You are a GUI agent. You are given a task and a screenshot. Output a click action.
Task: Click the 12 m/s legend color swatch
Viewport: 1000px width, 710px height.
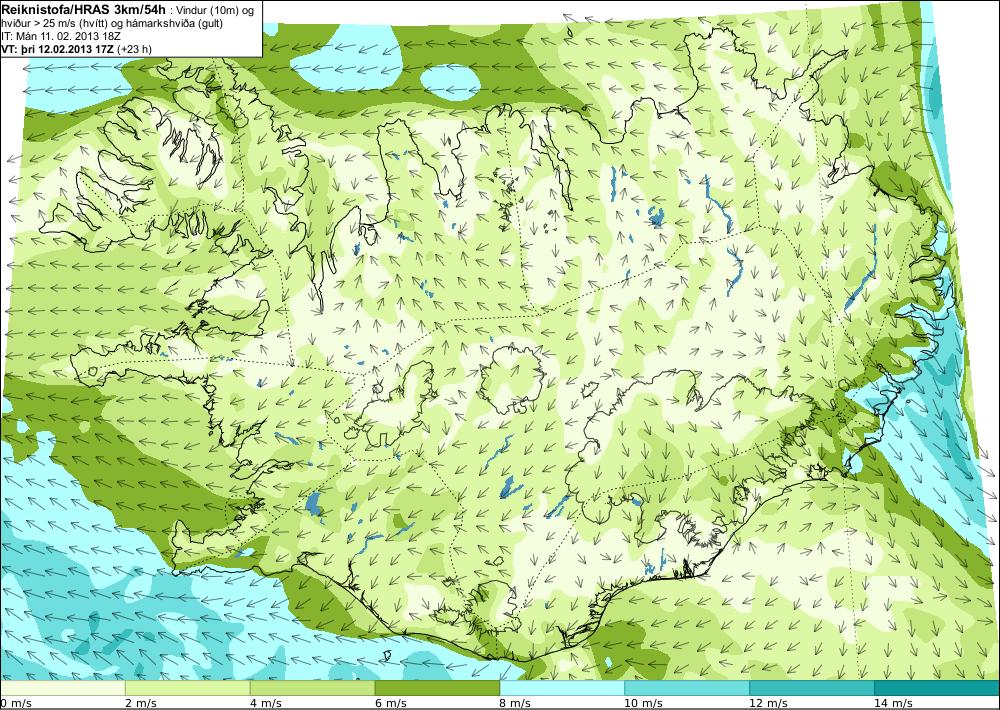812,688
